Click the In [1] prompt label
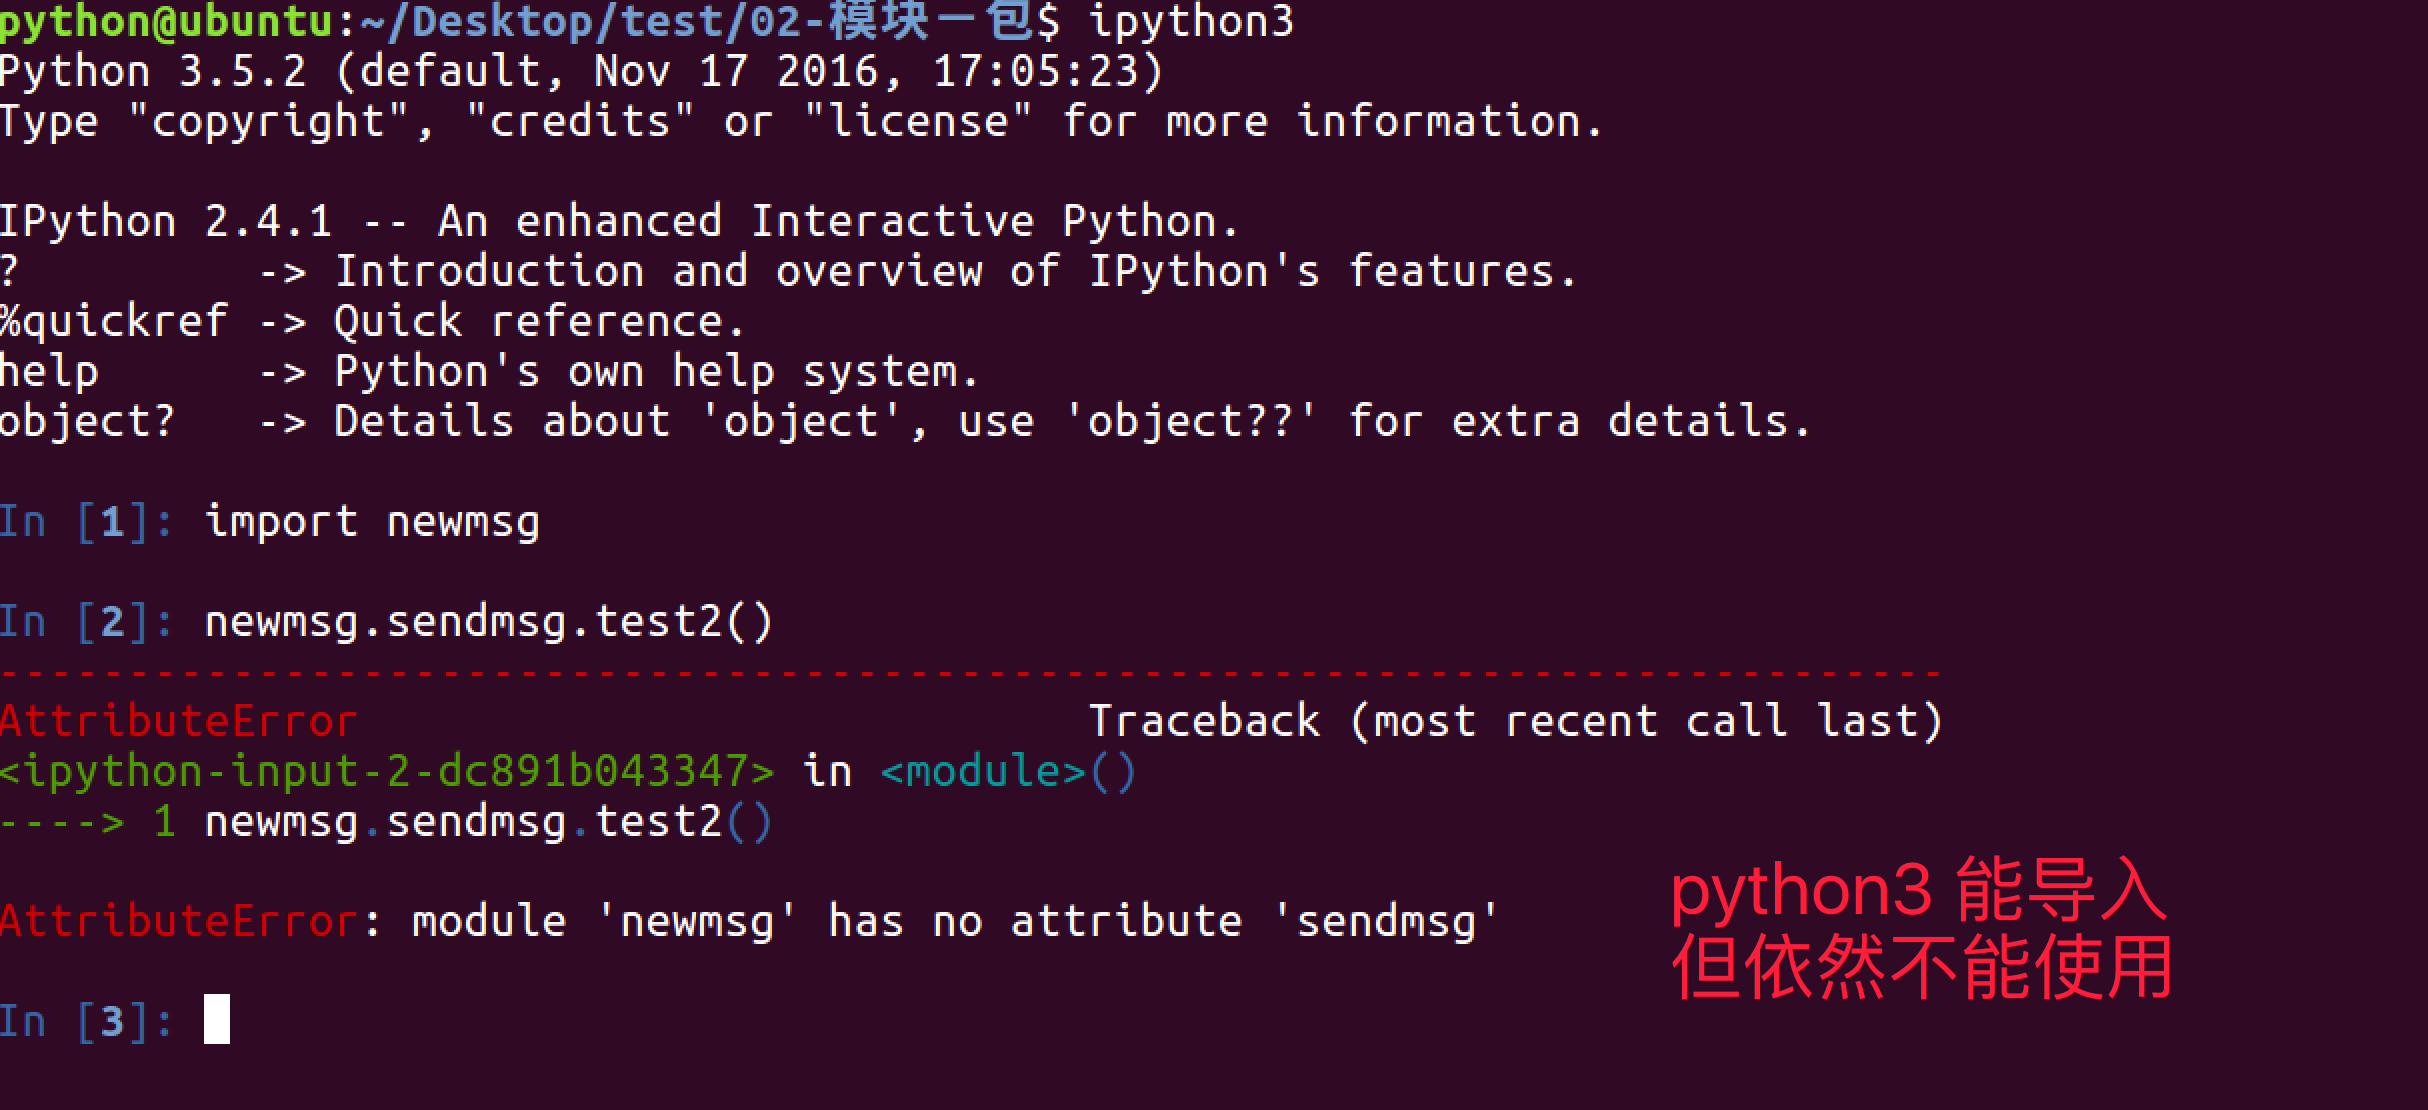 pos(86,521)
